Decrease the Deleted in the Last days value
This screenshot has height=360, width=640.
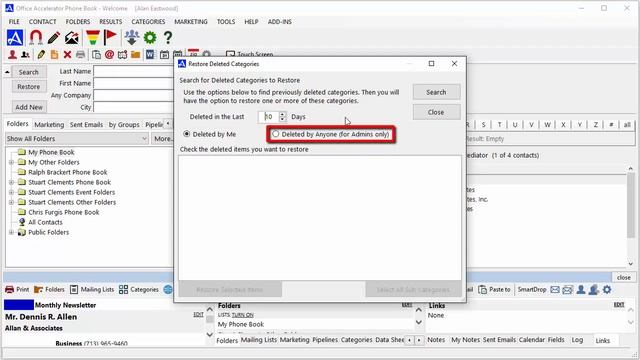coord(282,119)
